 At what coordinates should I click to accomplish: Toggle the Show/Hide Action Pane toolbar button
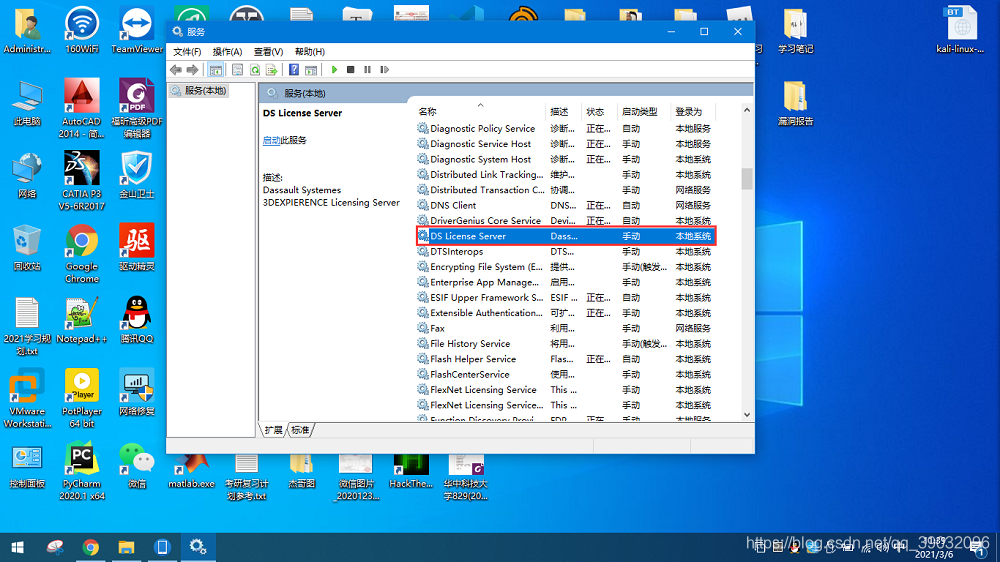pos(311,70)
